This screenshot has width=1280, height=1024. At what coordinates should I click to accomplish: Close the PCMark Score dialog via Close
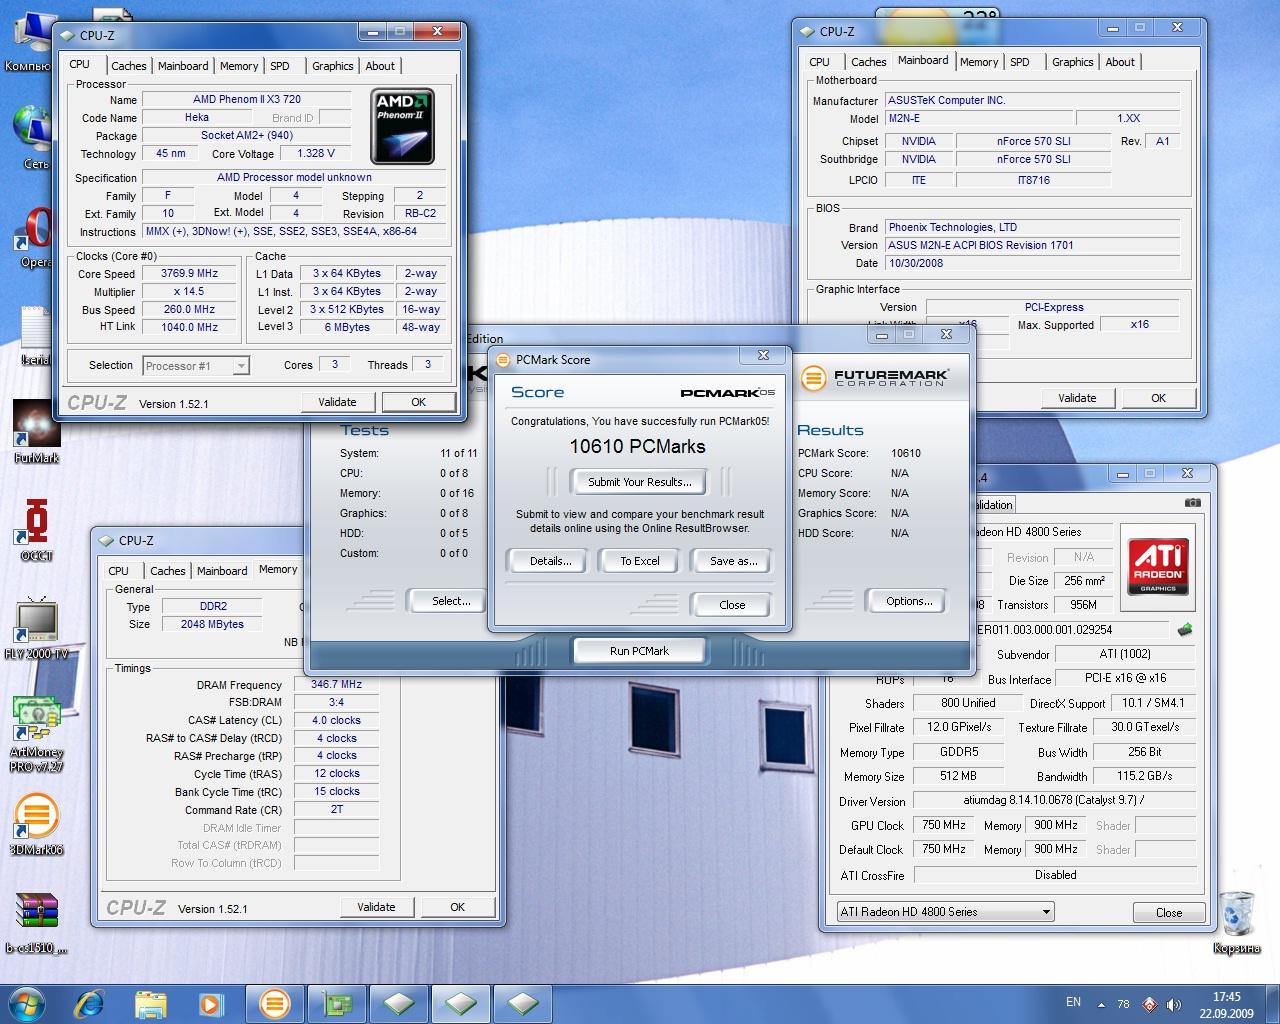coord(732,605)
